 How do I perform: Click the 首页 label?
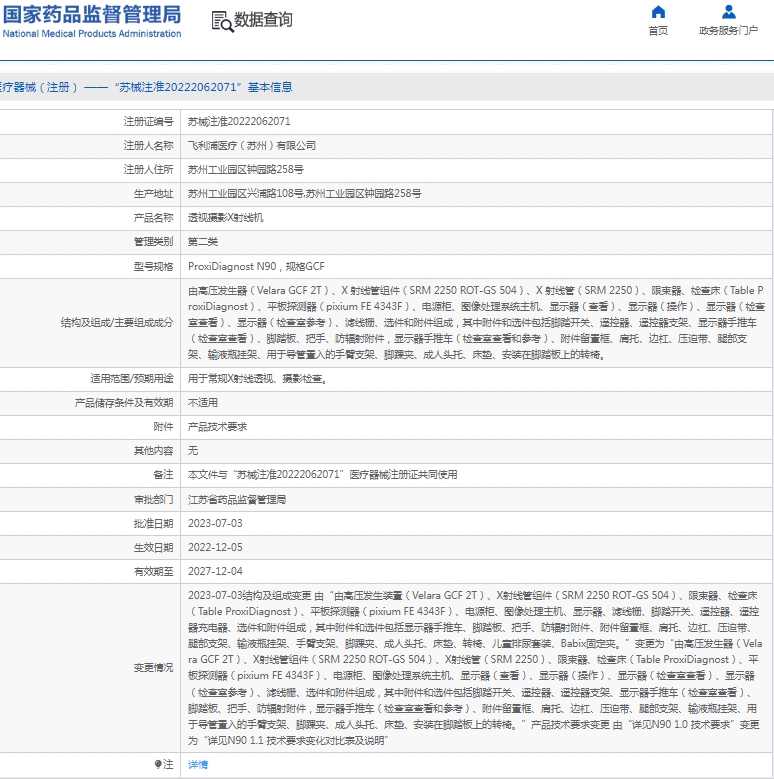click(x=658, y=31)
